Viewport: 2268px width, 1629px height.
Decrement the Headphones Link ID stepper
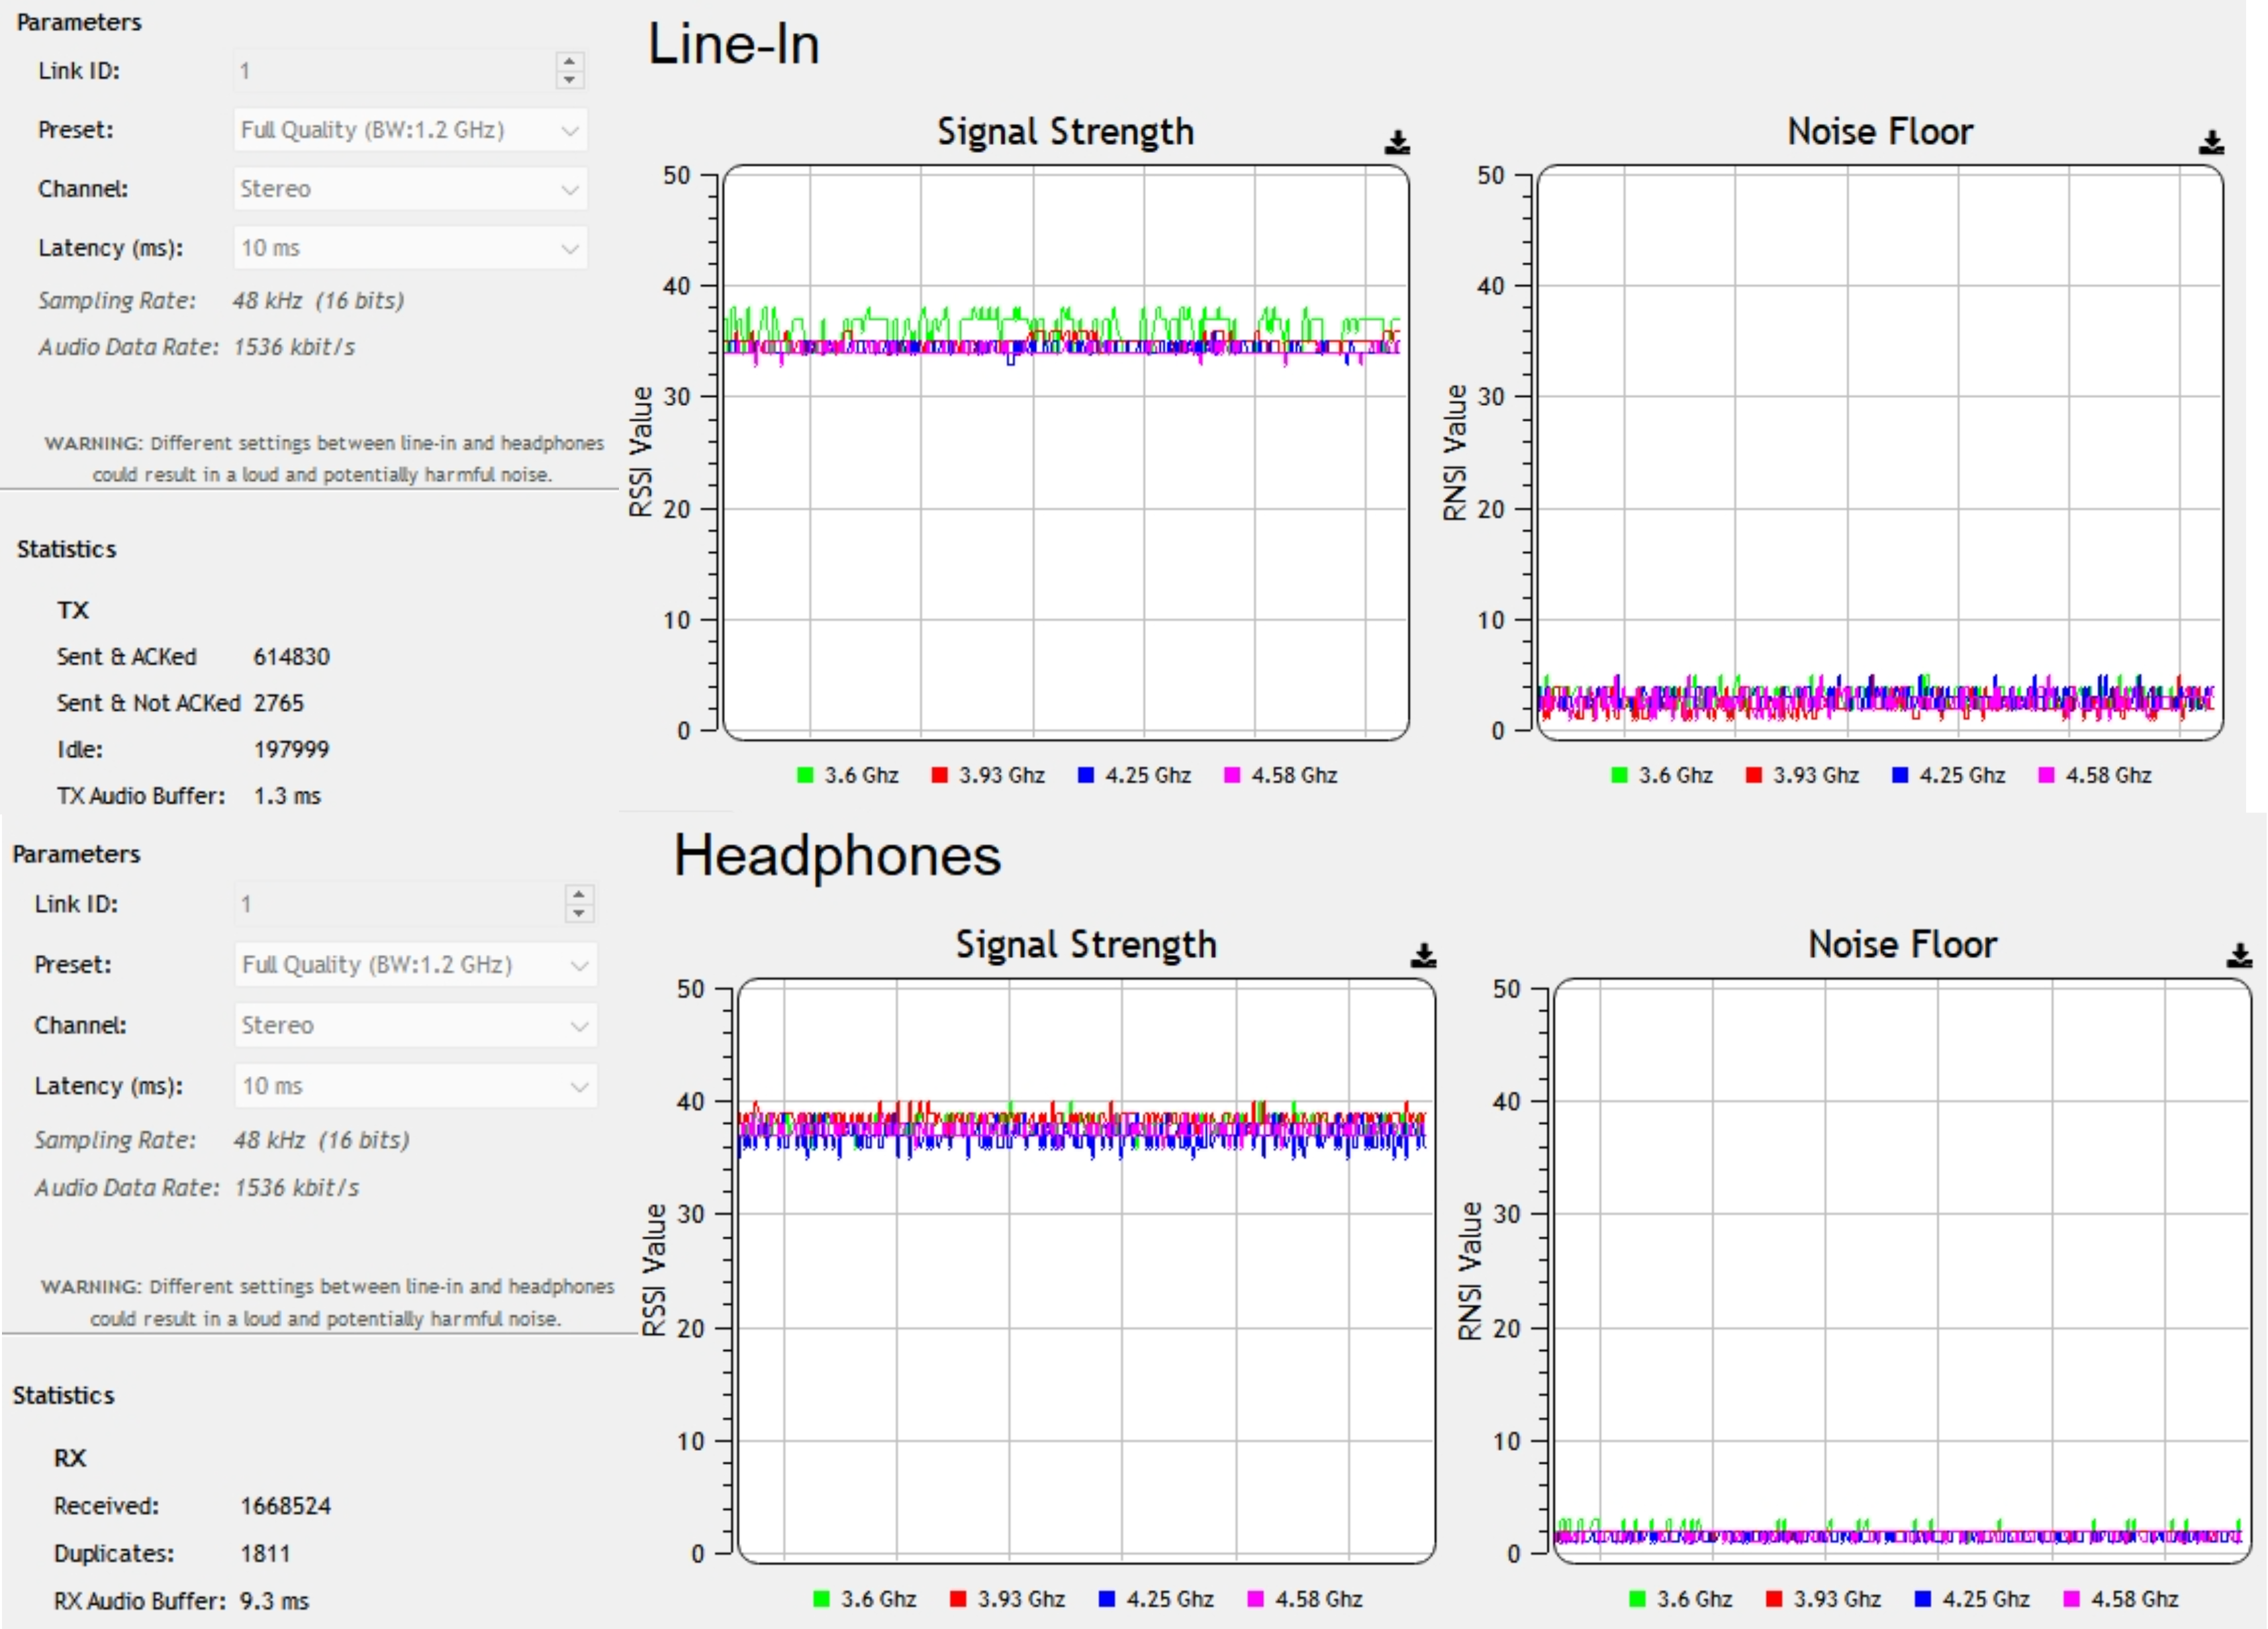[x=579, y=913]
